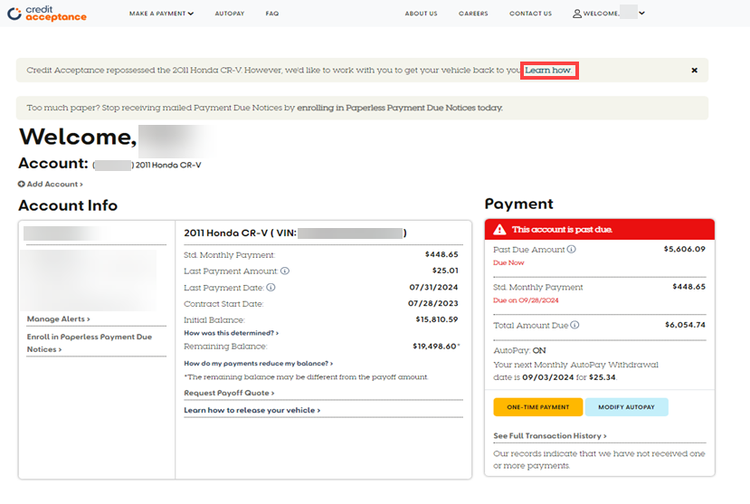This screenshot has height=504, width=750.
Task: Open the Make a Payment dropdown menu
Action: pyautogui.click(x=161, y=14)
